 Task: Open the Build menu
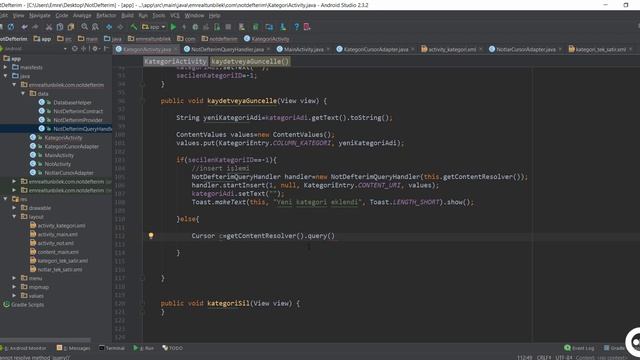click(127, 16)
